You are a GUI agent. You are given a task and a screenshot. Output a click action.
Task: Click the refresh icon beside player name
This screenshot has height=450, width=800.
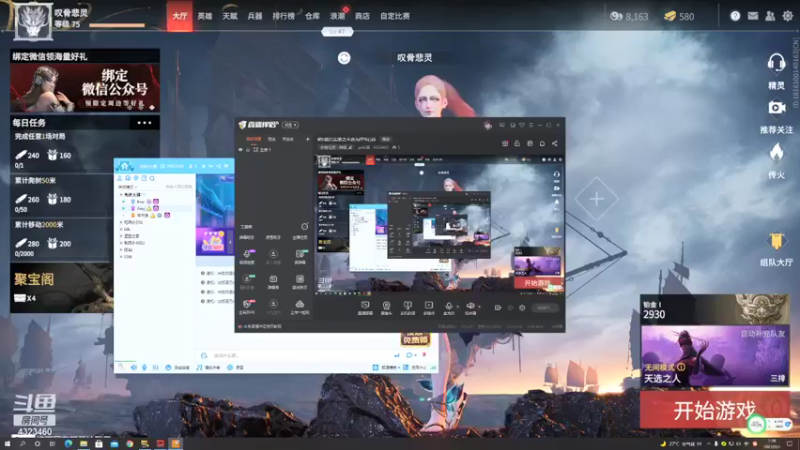(344, 58)
